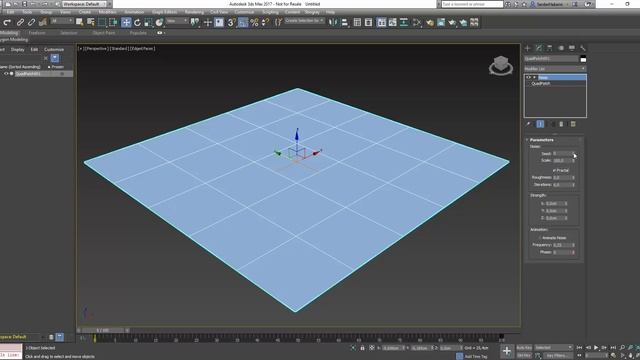640x360 pixels.
Task: Click the Add Time Tag label
Action: pyautogui.click(x=476, y=356)
